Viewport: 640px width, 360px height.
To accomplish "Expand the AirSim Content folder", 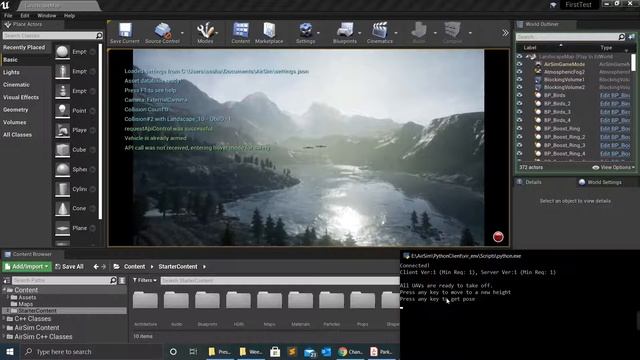I will click(4, 327).
